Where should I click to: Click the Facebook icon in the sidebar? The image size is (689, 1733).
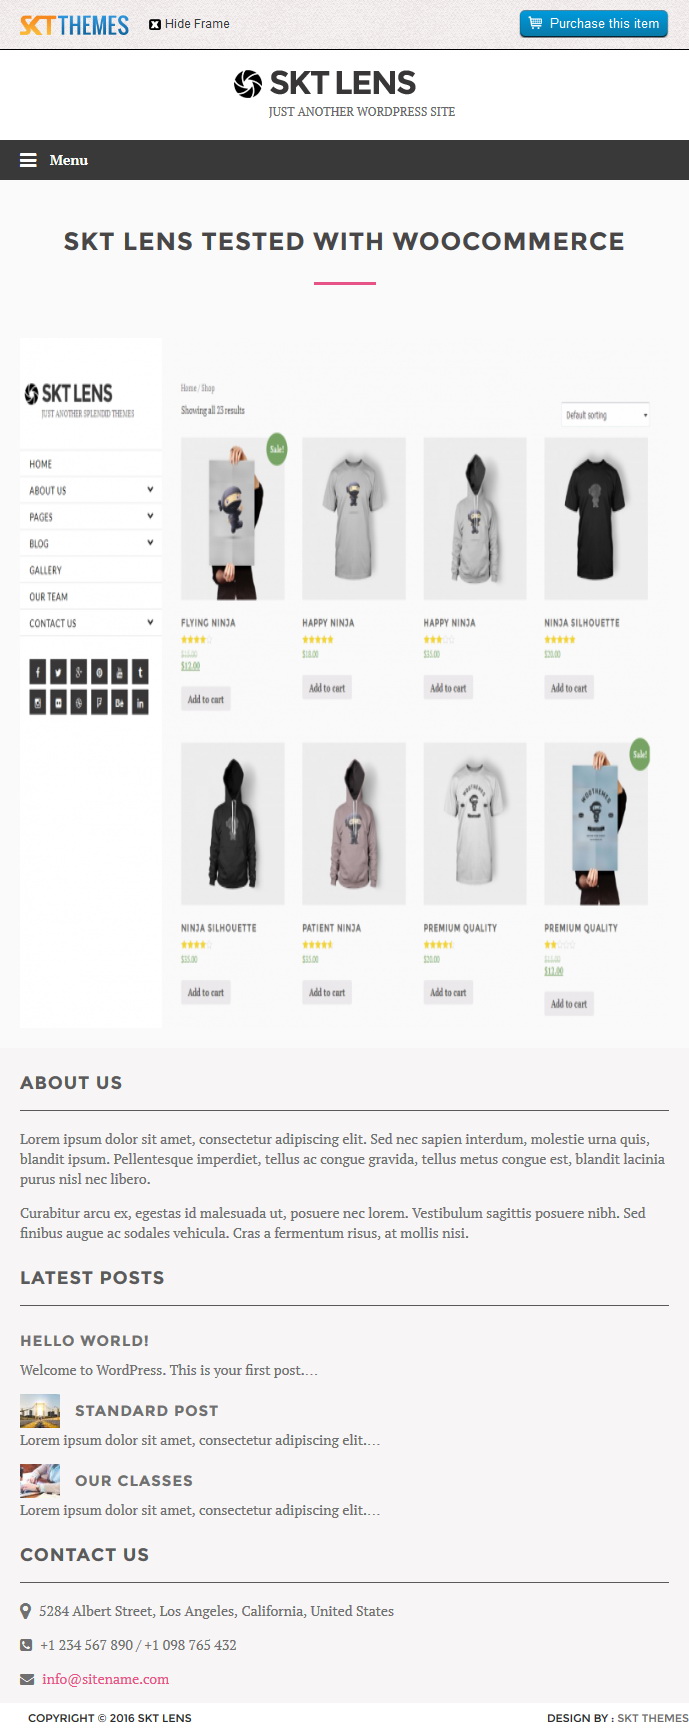pos(38,672)
